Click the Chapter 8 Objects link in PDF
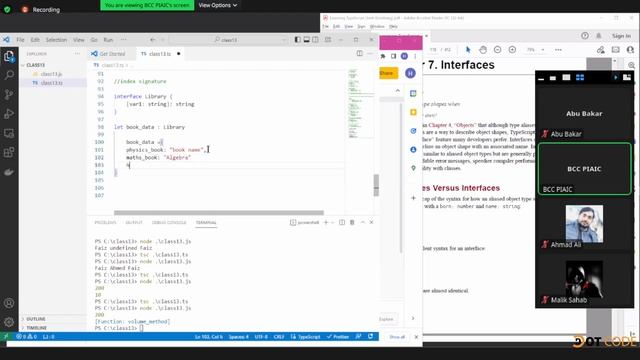Image resolution: width=640 pixels, height=360 pixels. (x=452, y=125)
